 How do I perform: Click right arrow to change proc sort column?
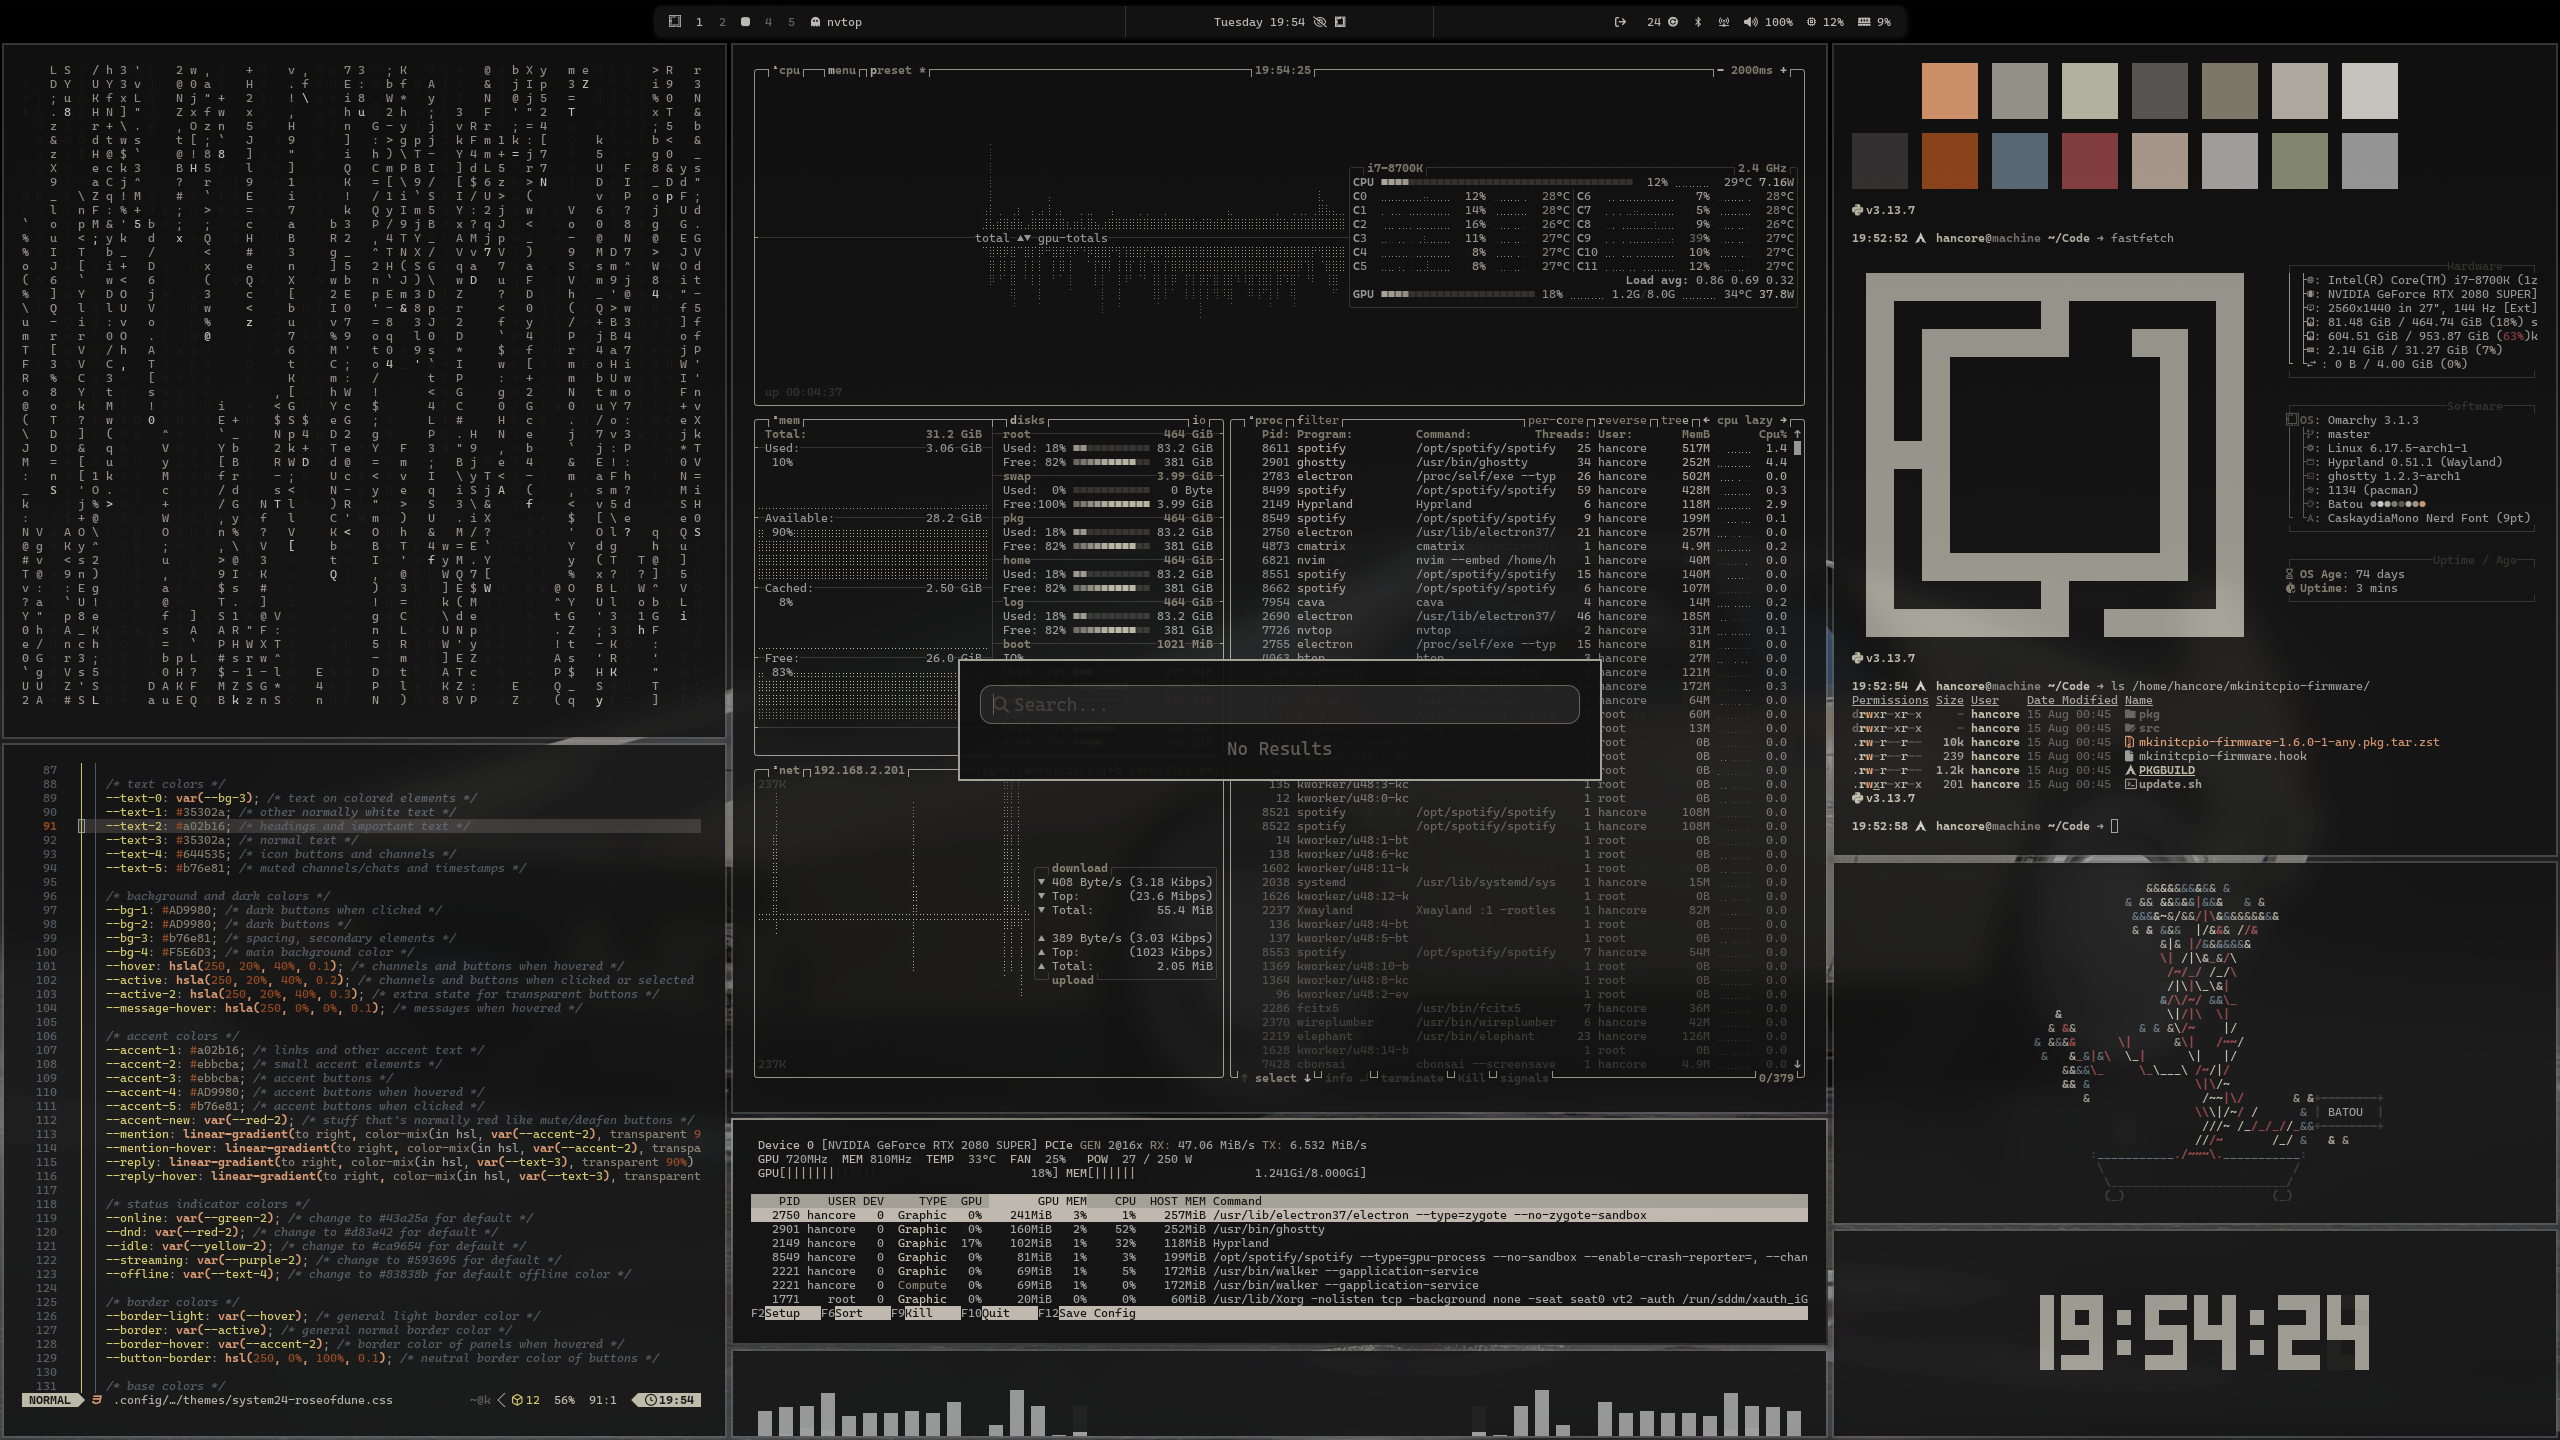pos(1784,421)
